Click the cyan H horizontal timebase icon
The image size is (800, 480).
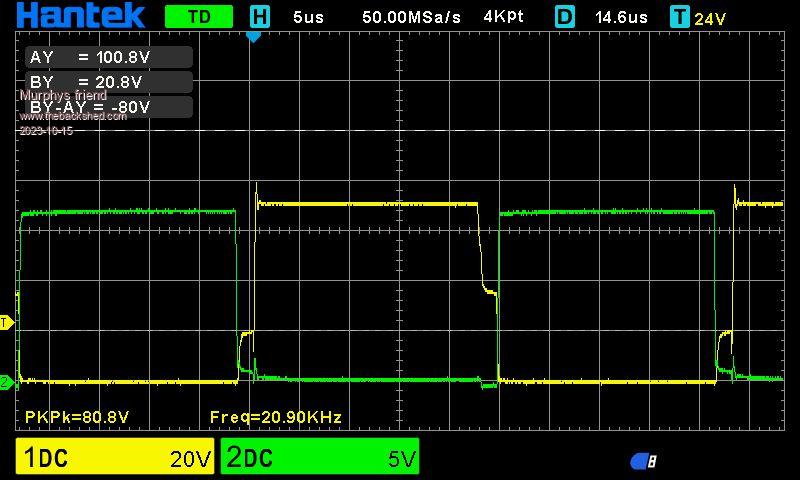(260, 17)
